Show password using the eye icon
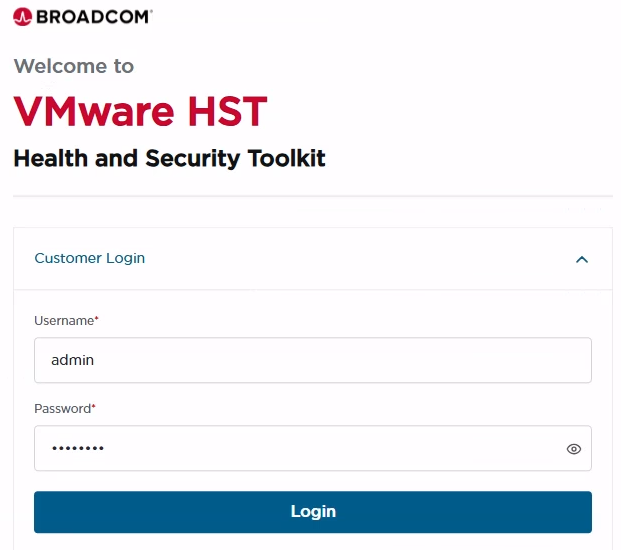 [573, 449]
